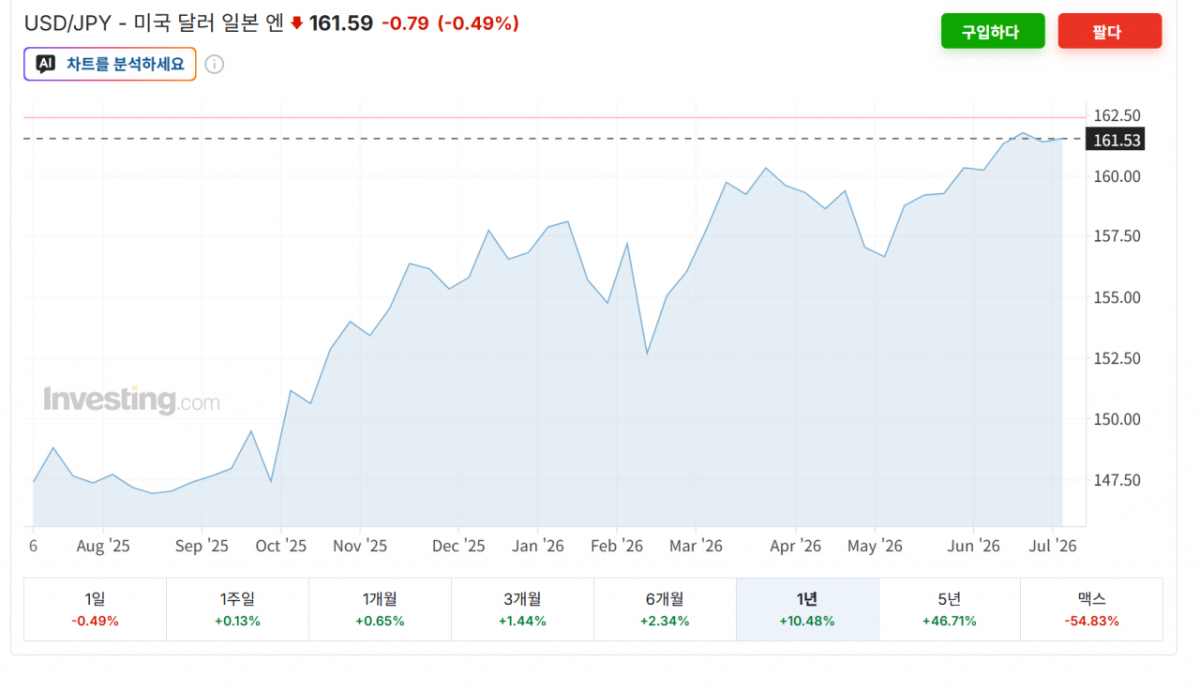This screenshot has height=691, width=1200.
Task: Select the 1년 period tab
Action: click(807, 609)
